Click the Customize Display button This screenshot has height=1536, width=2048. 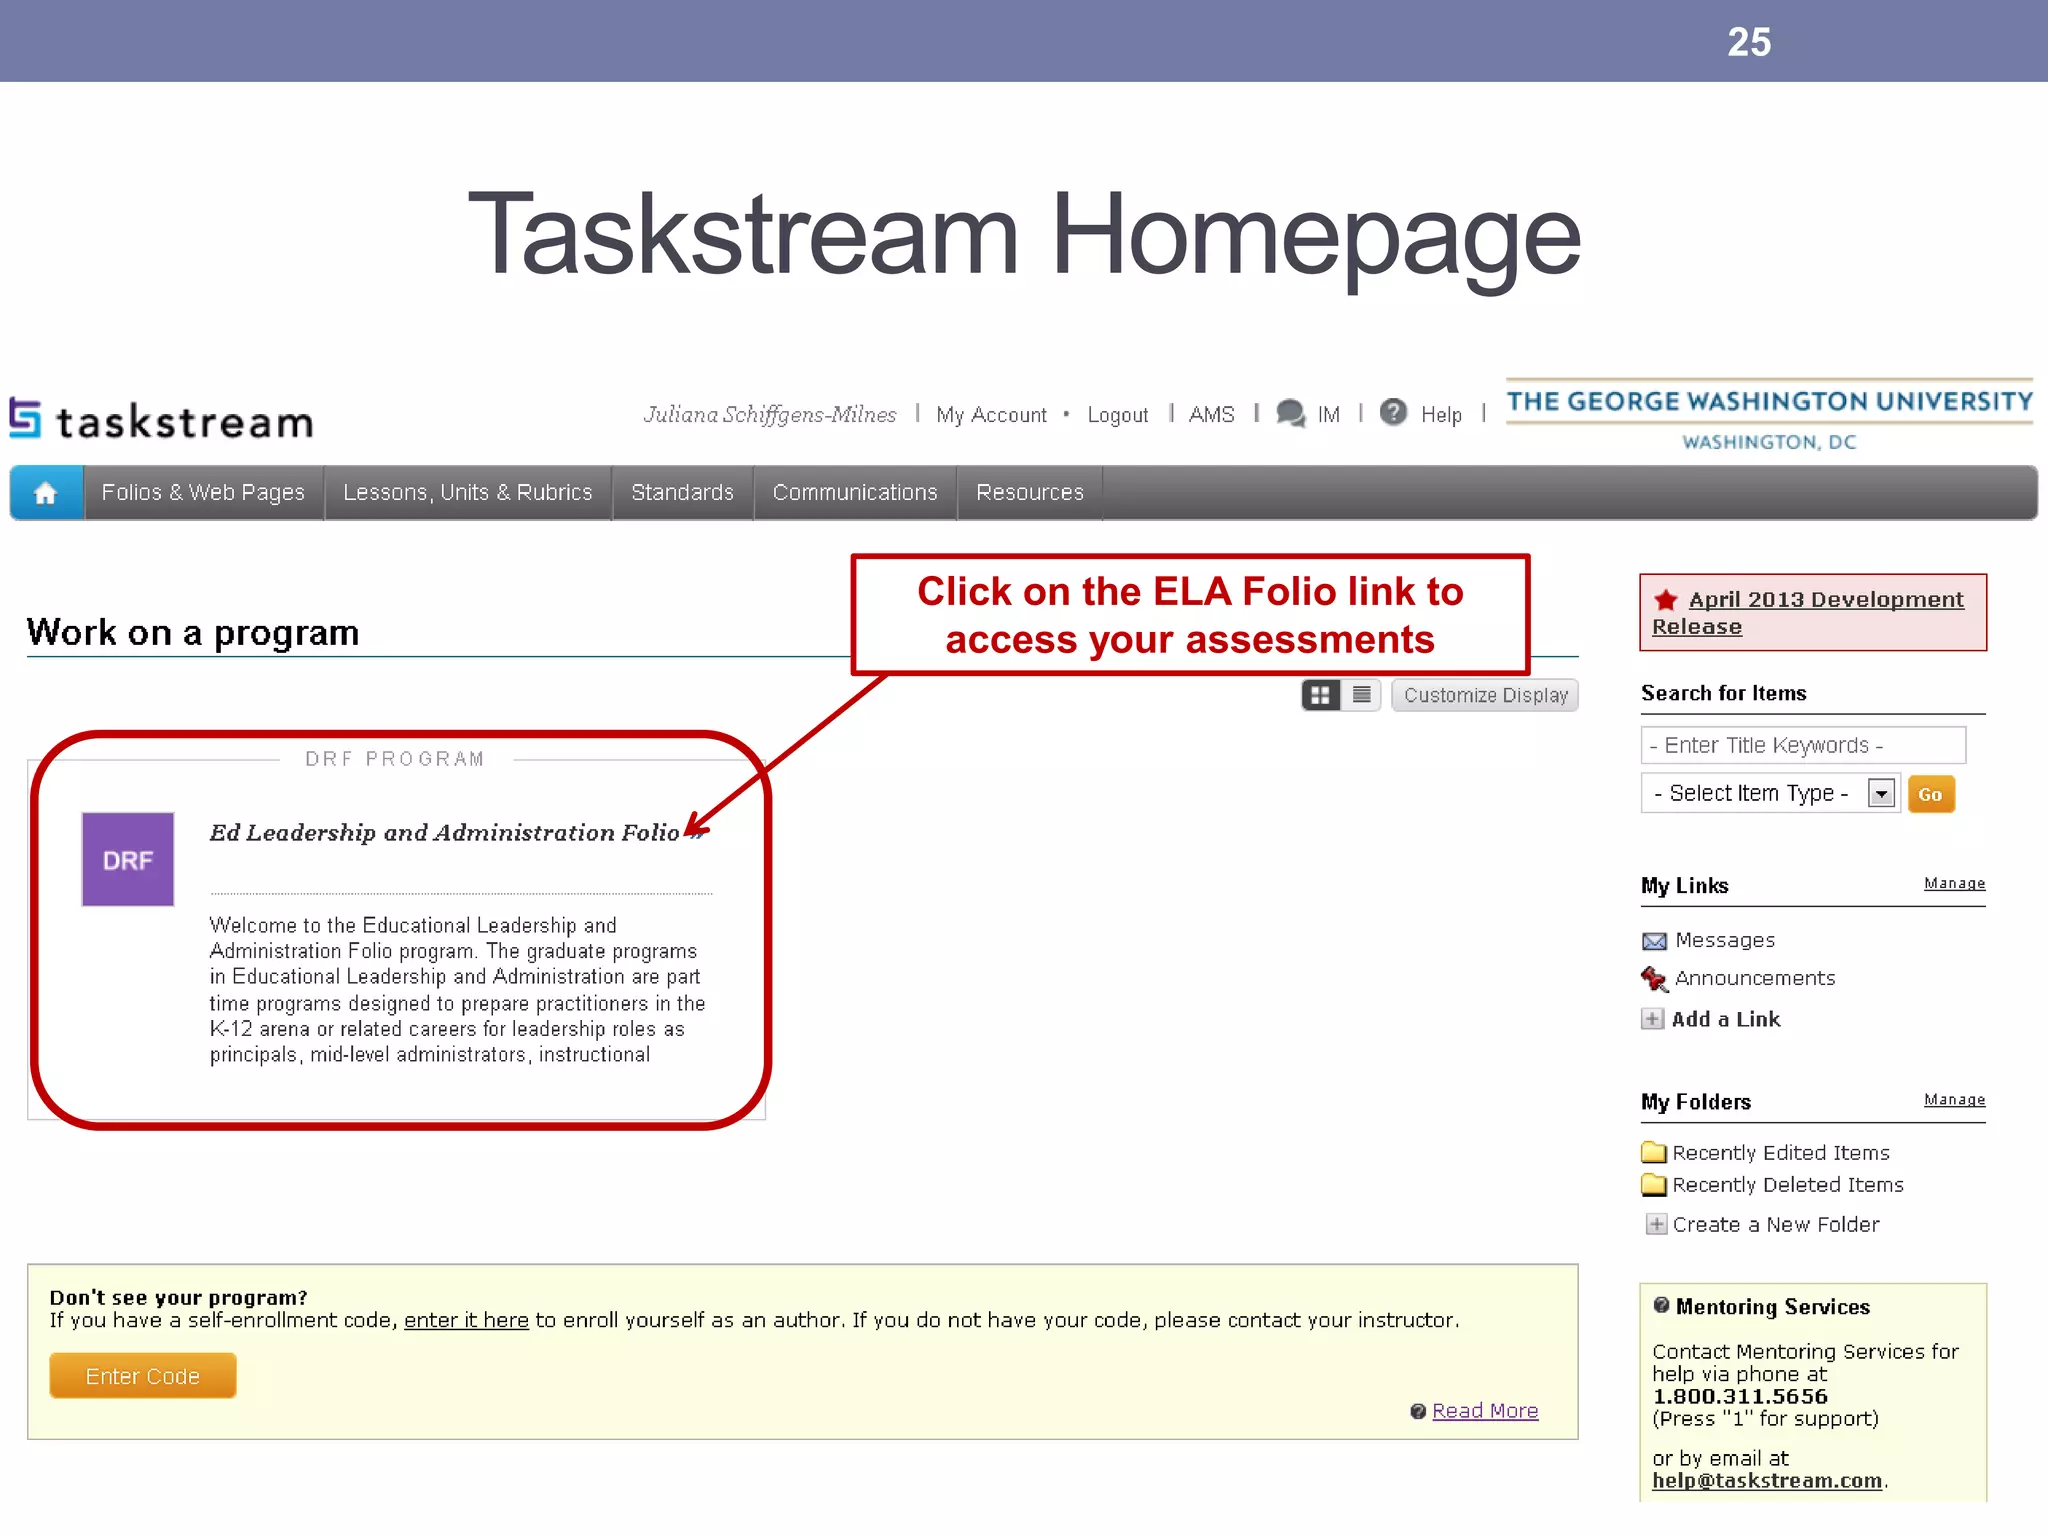pyautogui.click(x=1485, y=695)
